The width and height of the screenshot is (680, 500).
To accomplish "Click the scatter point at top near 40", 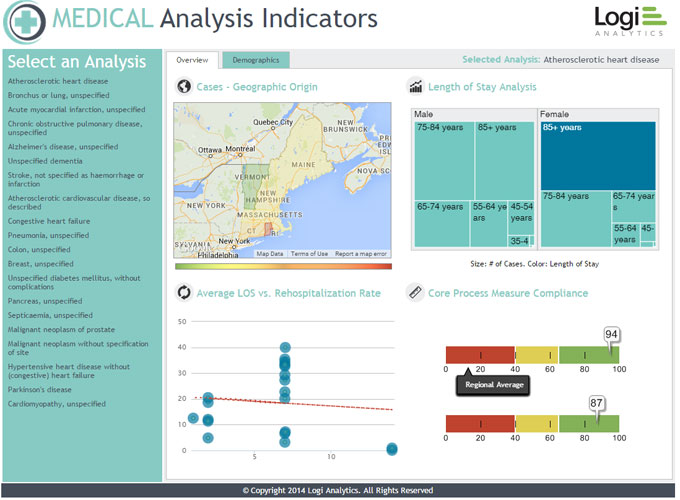I will pyautogui.click(x=285, y=347).
